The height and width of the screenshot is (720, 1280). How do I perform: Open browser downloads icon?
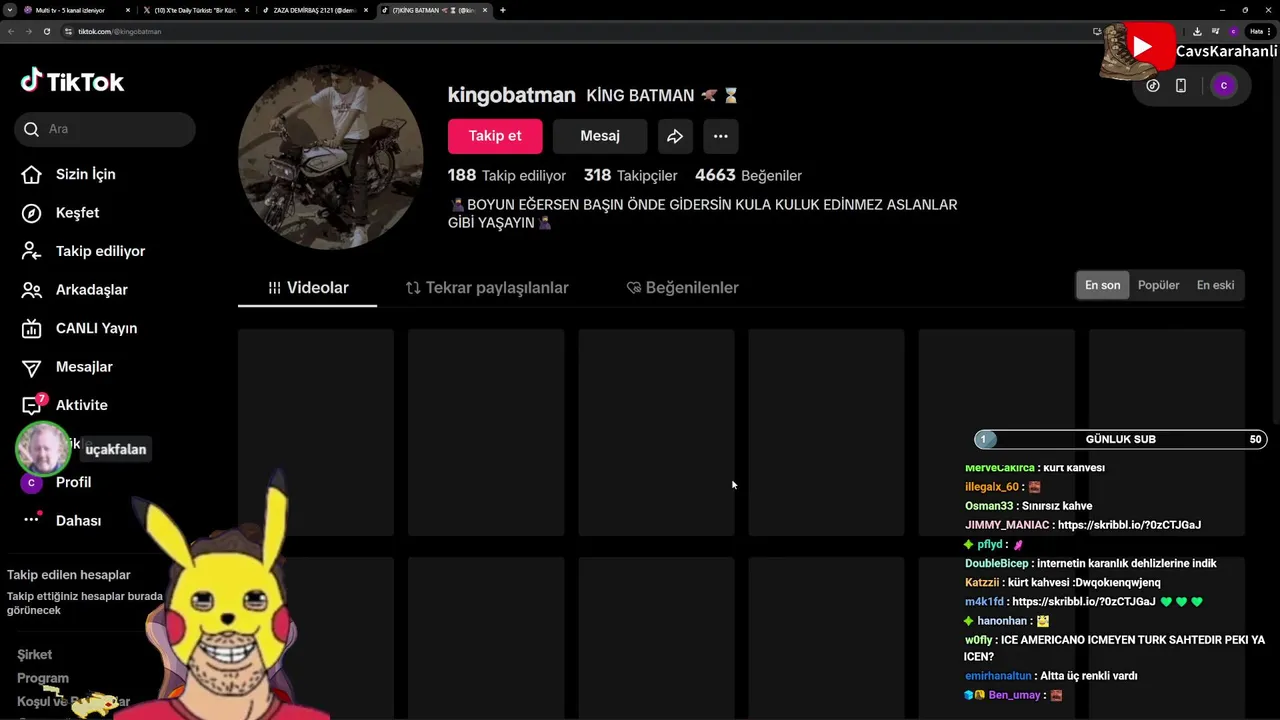pos(1197,31)
